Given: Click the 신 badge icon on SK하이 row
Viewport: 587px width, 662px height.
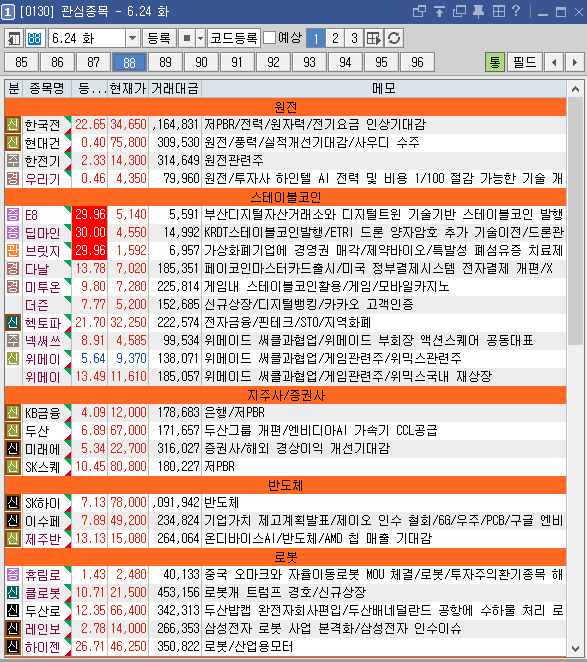Looking at the screenshot, I should (13, 503).
